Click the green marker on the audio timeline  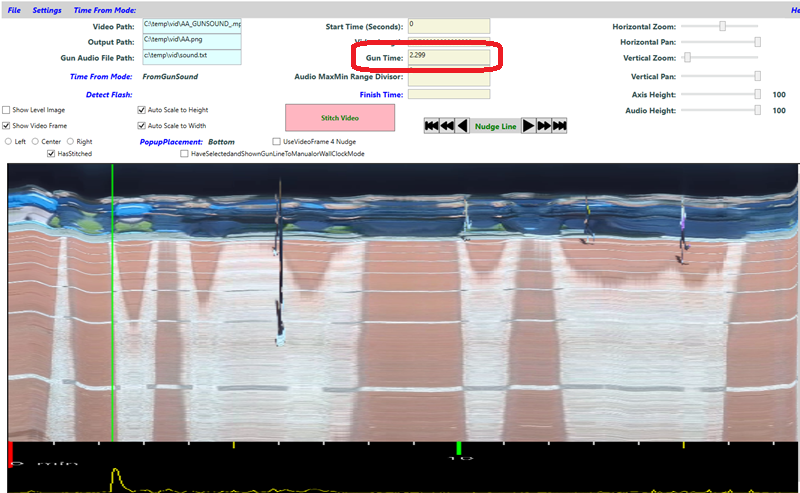(x=458, y=447)
